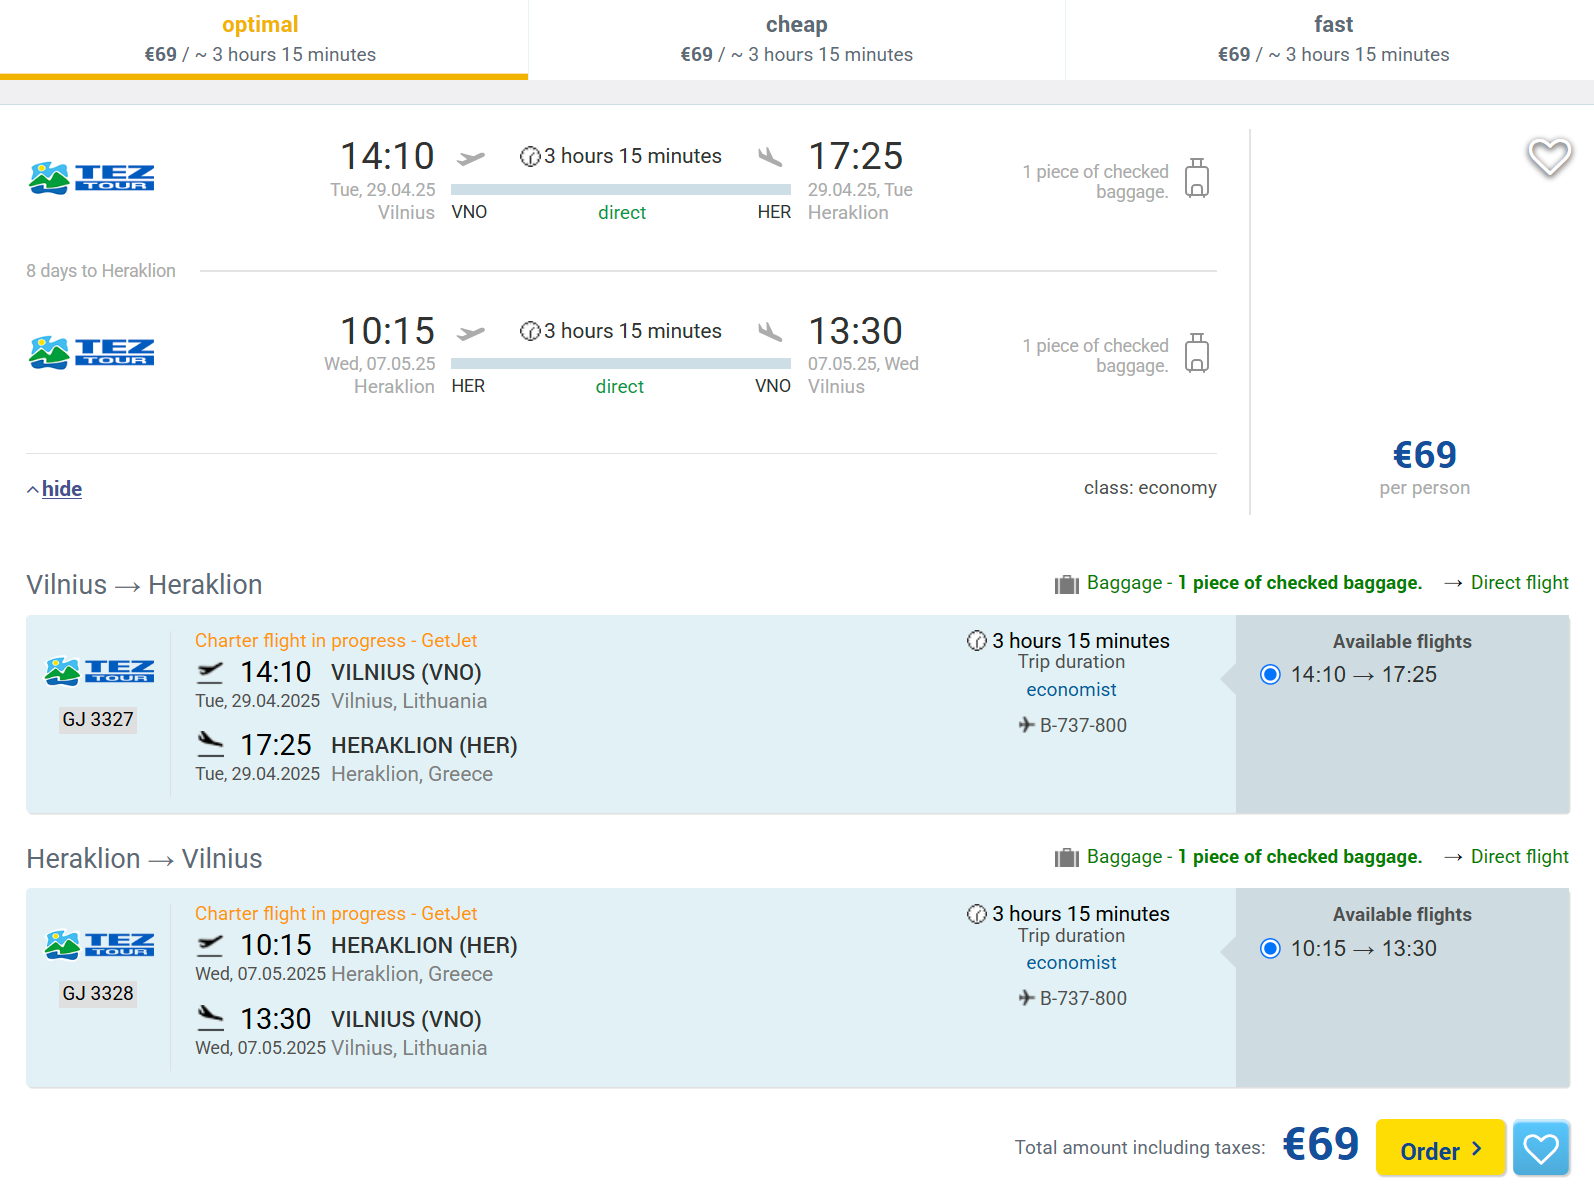Image resolution: width=1594 pixels, height=1198 pixels.
Task: Click the Tez Tour logo in the GJ 3328 details
Action: [x=100, y=945]
